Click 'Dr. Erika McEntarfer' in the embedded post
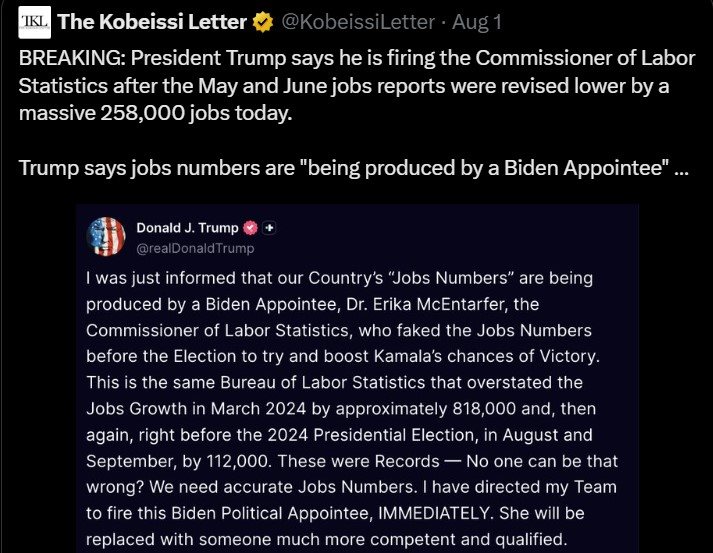 (427, 304)
